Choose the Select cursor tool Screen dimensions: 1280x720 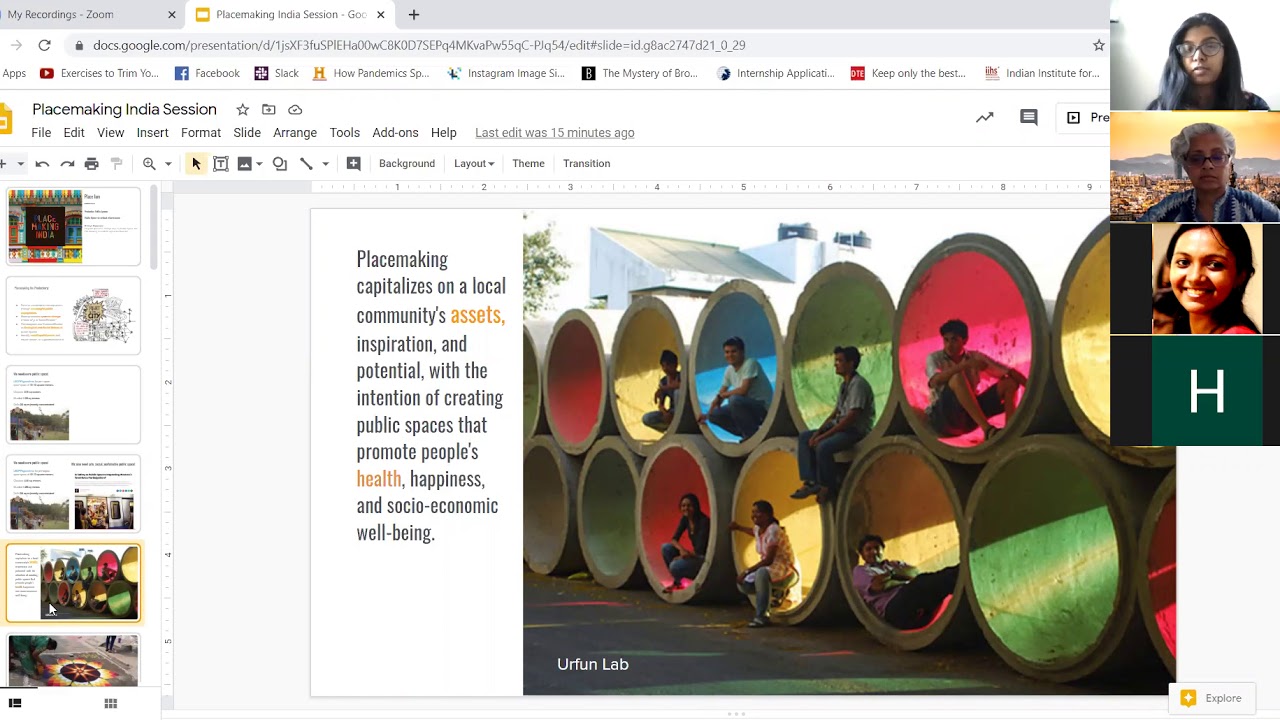pos(196,164)
